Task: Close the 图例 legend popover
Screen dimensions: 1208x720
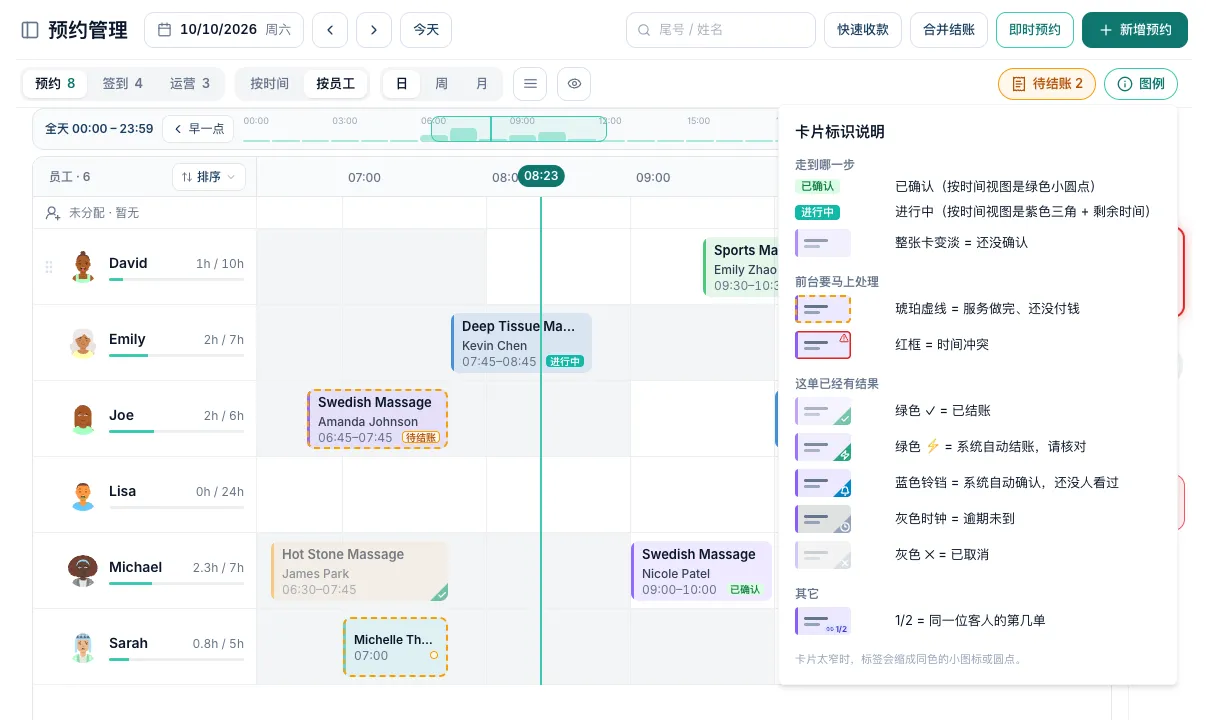Action: pos(1141,84)
